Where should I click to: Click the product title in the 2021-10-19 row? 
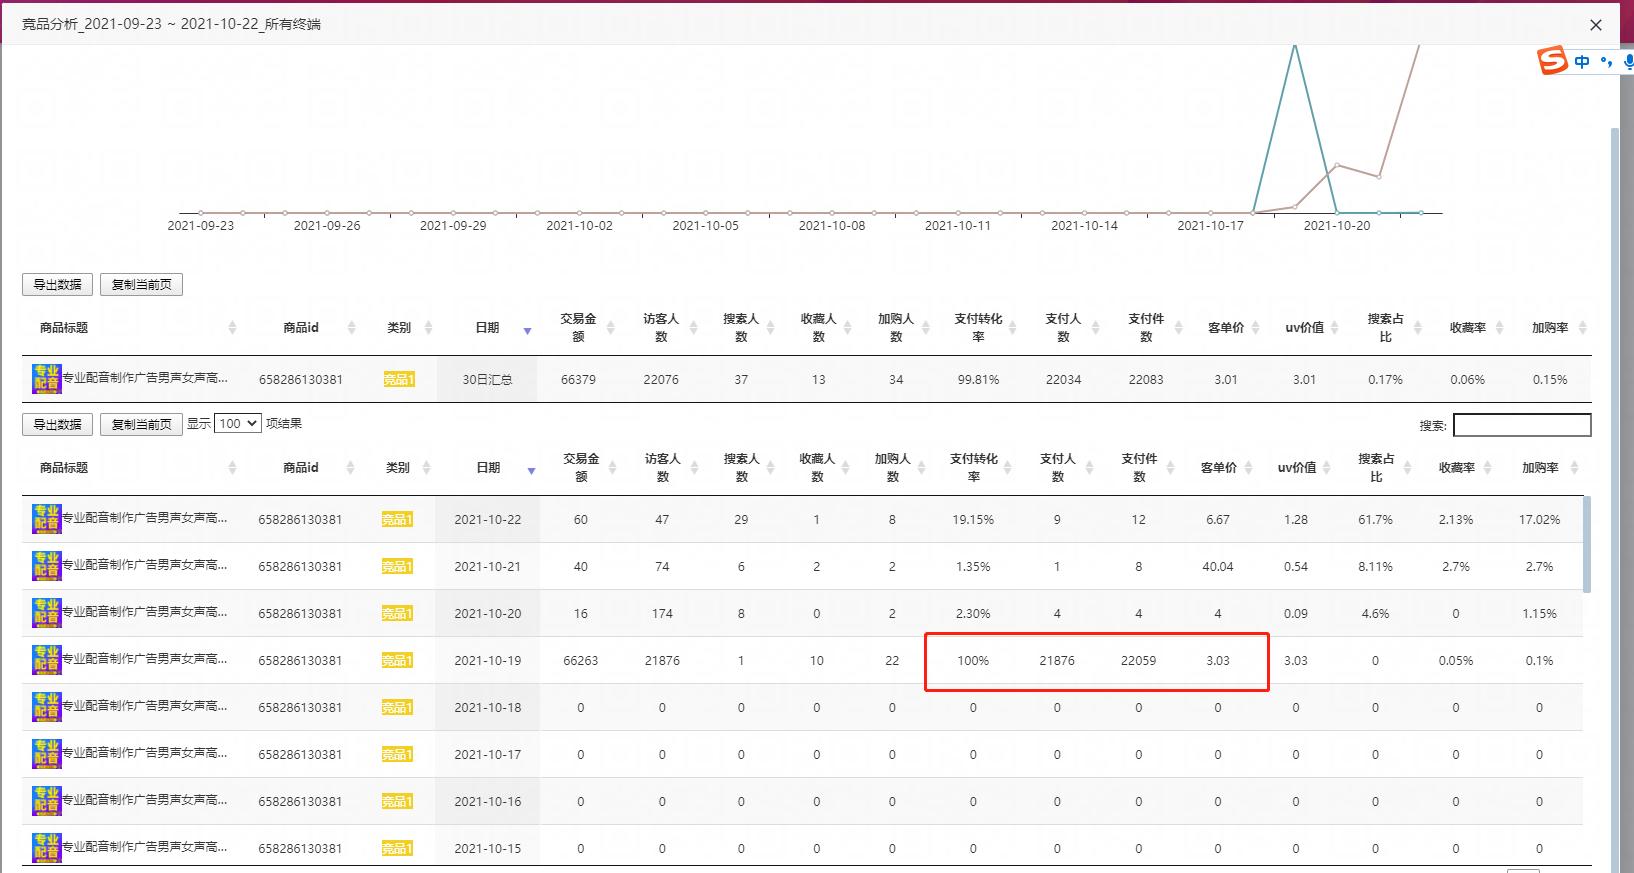tap(145, 659)
